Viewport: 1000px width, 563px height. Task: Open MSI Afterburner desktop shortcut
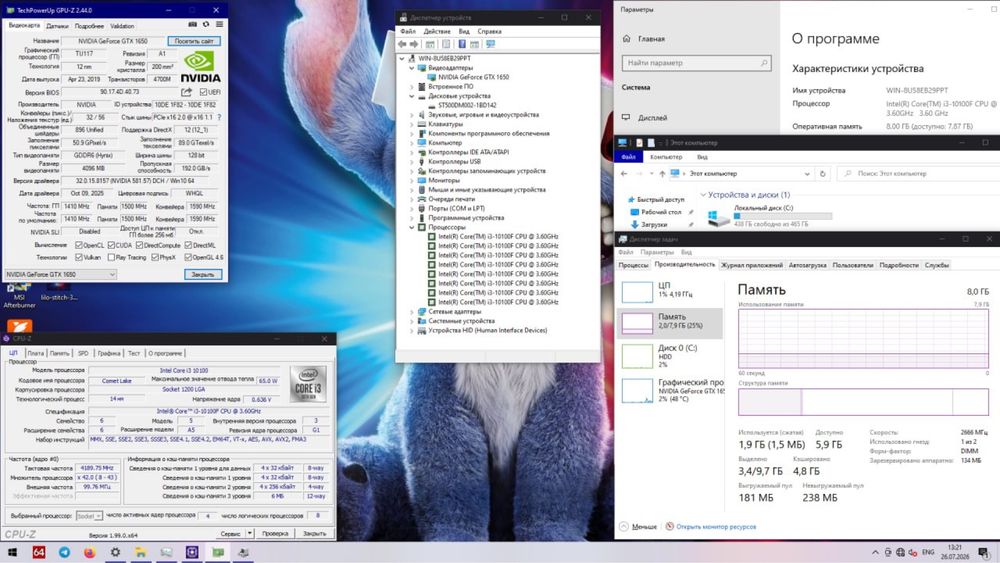point(19,296)
